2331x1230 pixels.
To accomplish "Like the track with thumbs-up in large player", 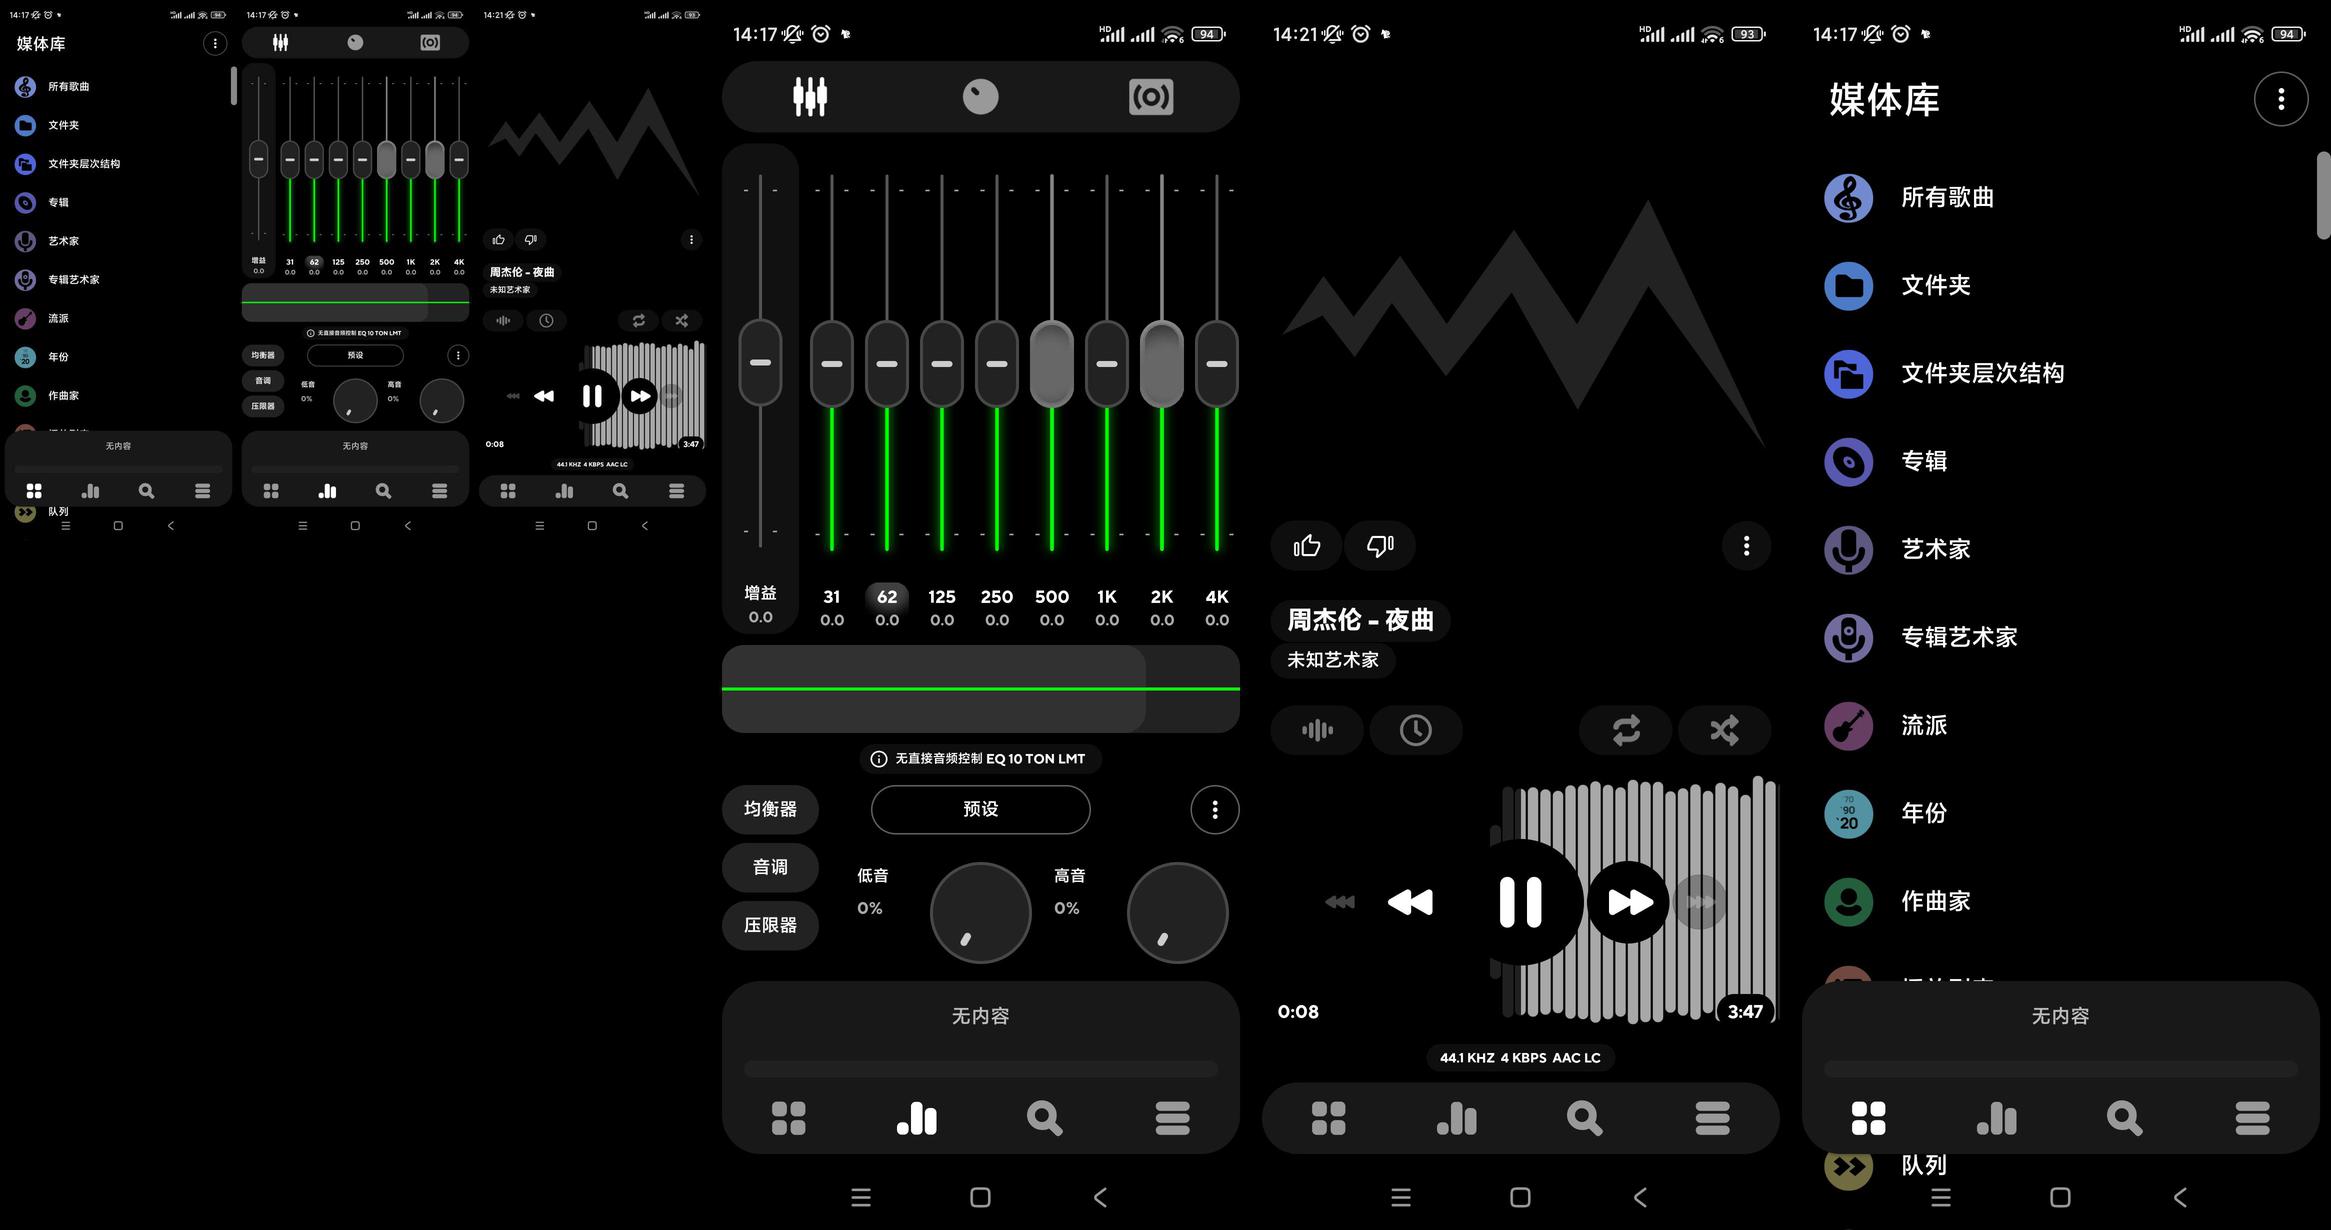I will point(1306,546).
